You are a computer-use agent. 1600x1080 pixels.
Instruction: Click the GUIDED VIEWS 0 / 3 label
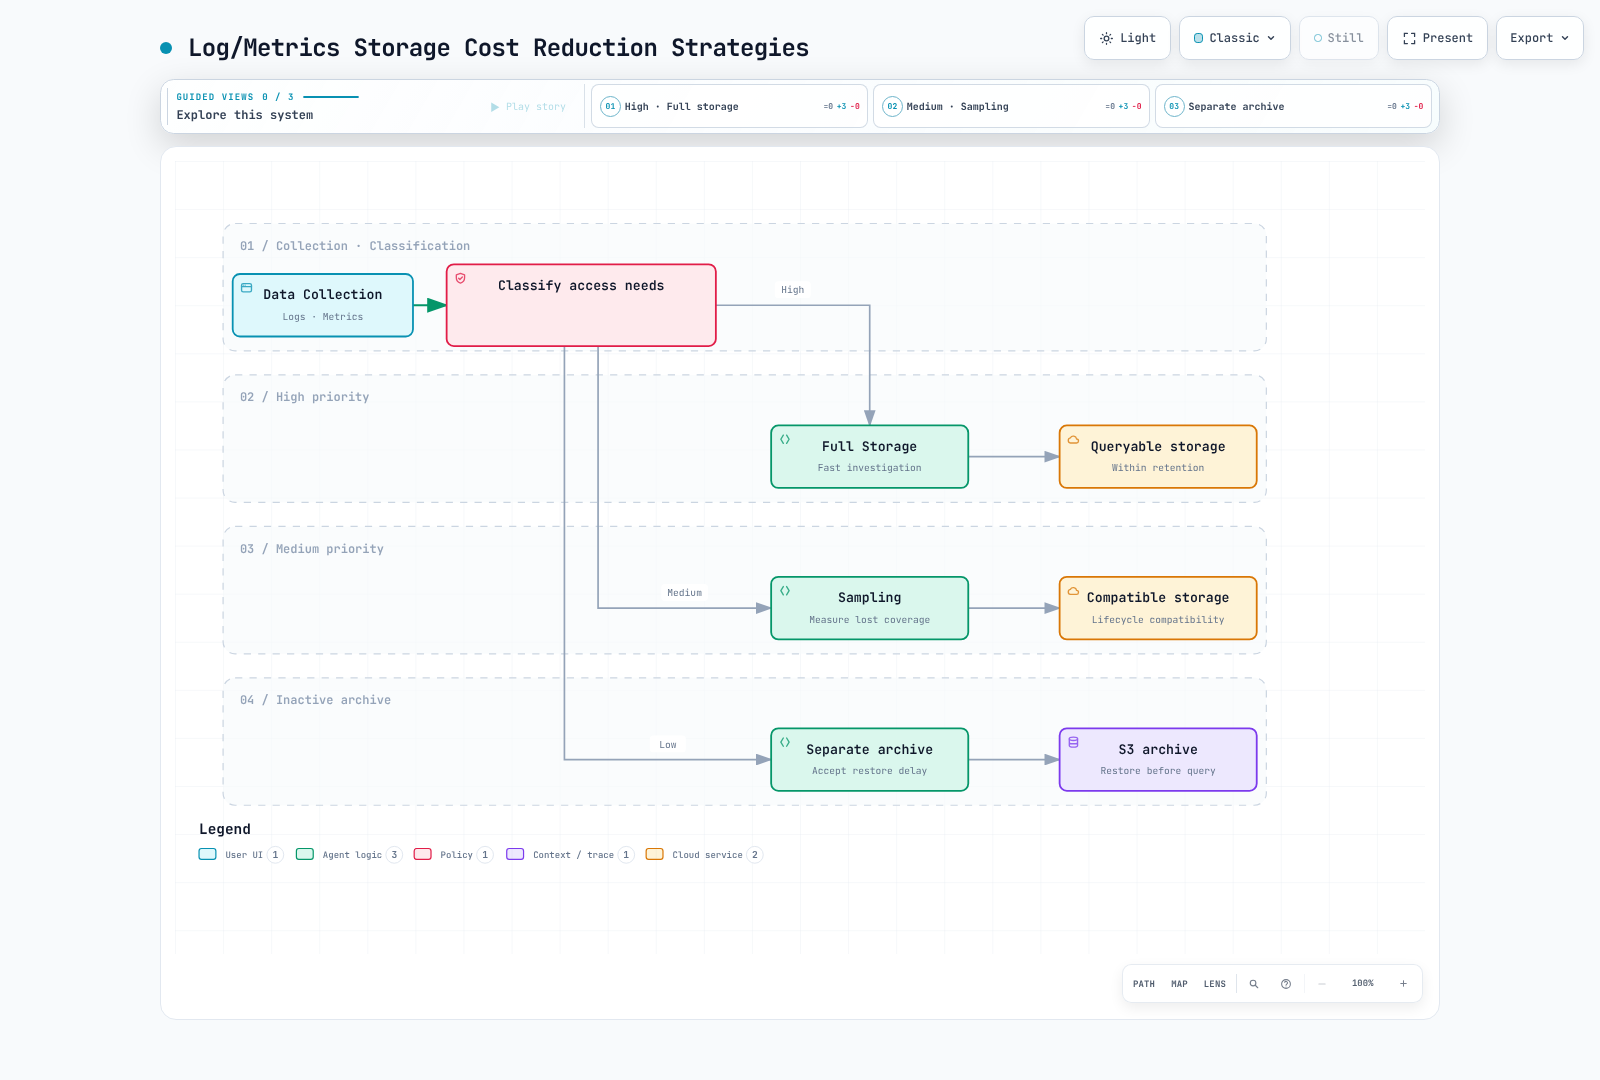(235, 97)
